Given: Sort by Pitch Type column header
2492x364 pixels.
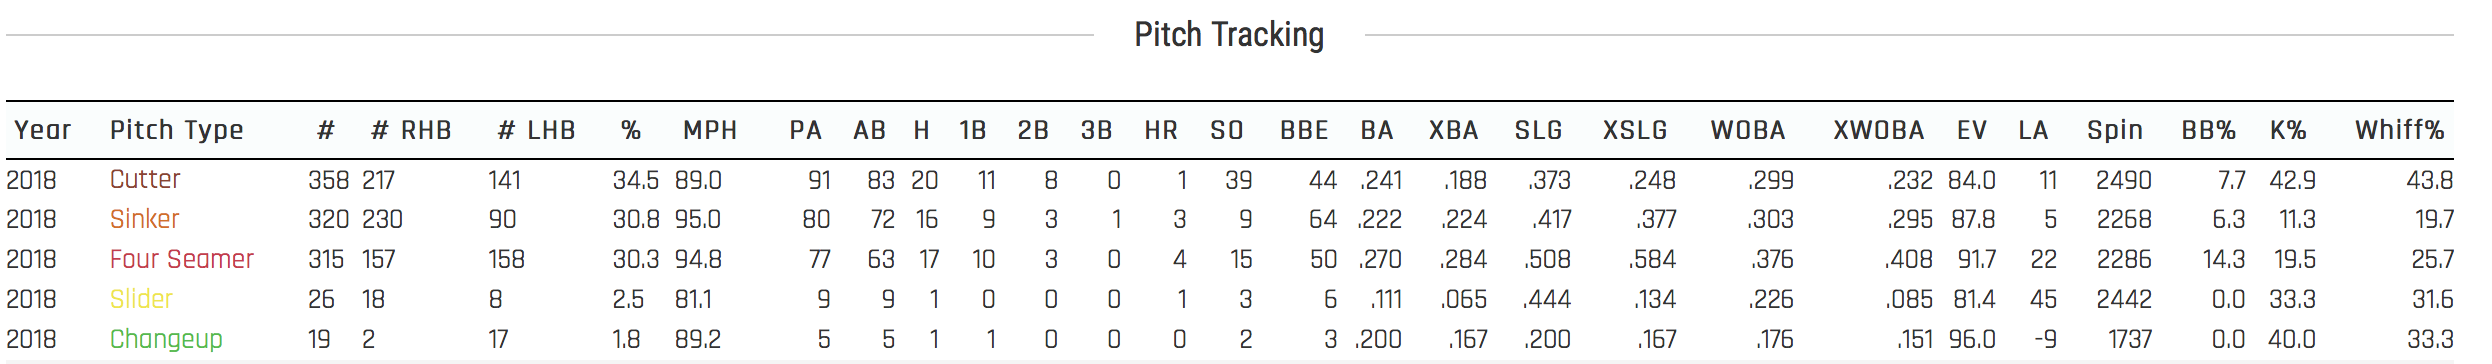Looking at the screenshot, I should [x=177, y=131].
